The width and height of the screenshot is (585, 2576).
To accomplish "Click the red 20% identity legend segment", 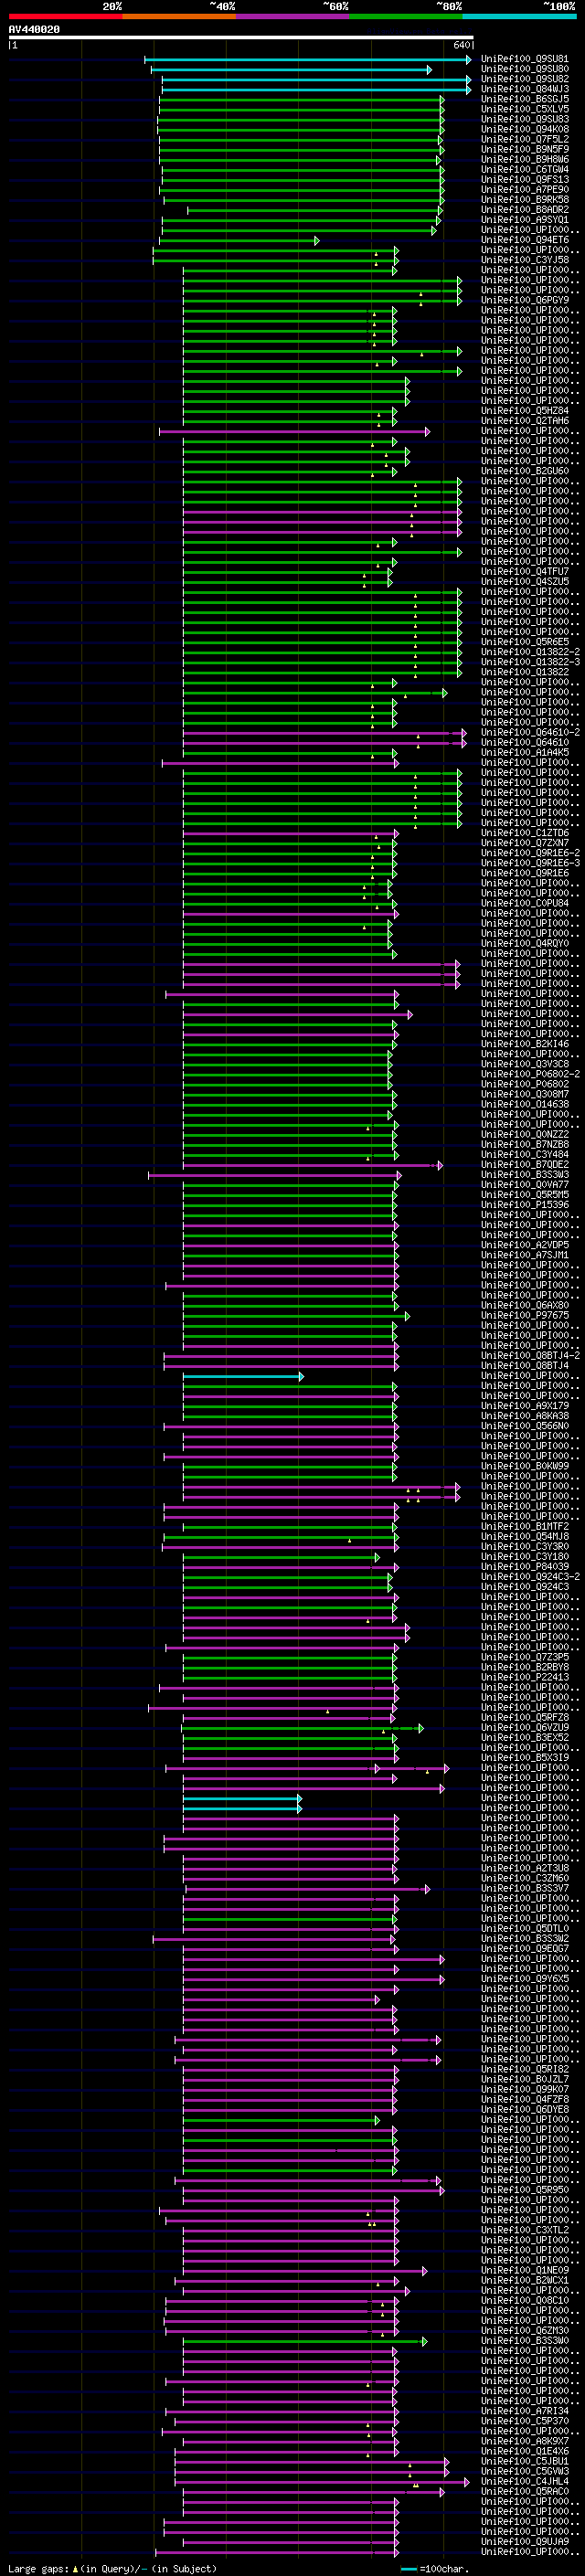I will 65,16.
